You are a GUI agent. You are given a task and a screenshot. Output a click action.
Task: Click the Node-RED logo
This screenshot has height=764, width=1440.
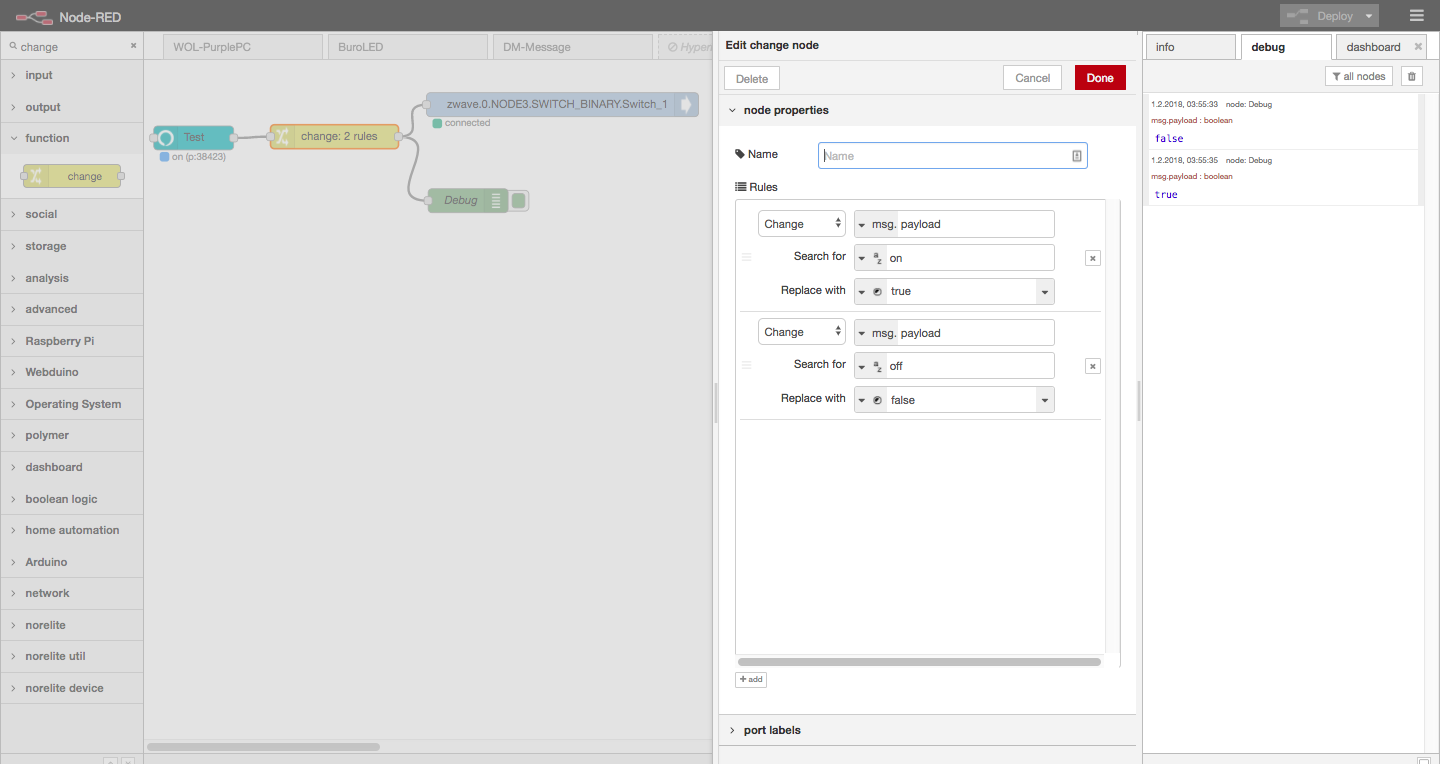pyautogui.click(x=33, y=17)
